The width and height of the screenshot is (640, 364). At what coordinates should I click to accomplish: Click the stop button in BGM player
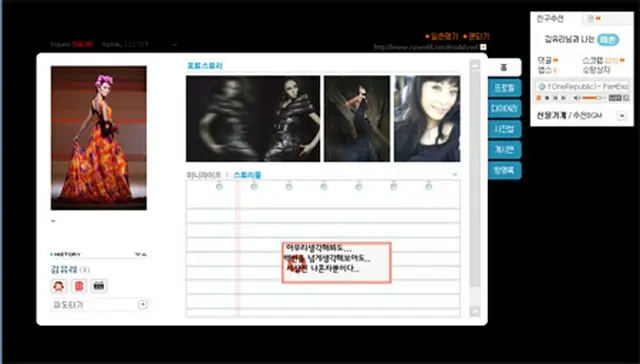pyautogui.click(x=547, y=98)
